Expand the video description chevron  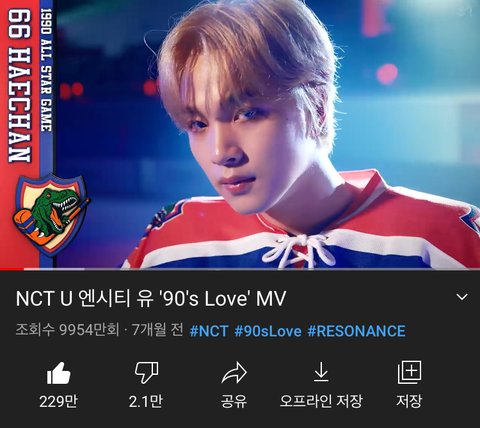[x=462, y=297]
